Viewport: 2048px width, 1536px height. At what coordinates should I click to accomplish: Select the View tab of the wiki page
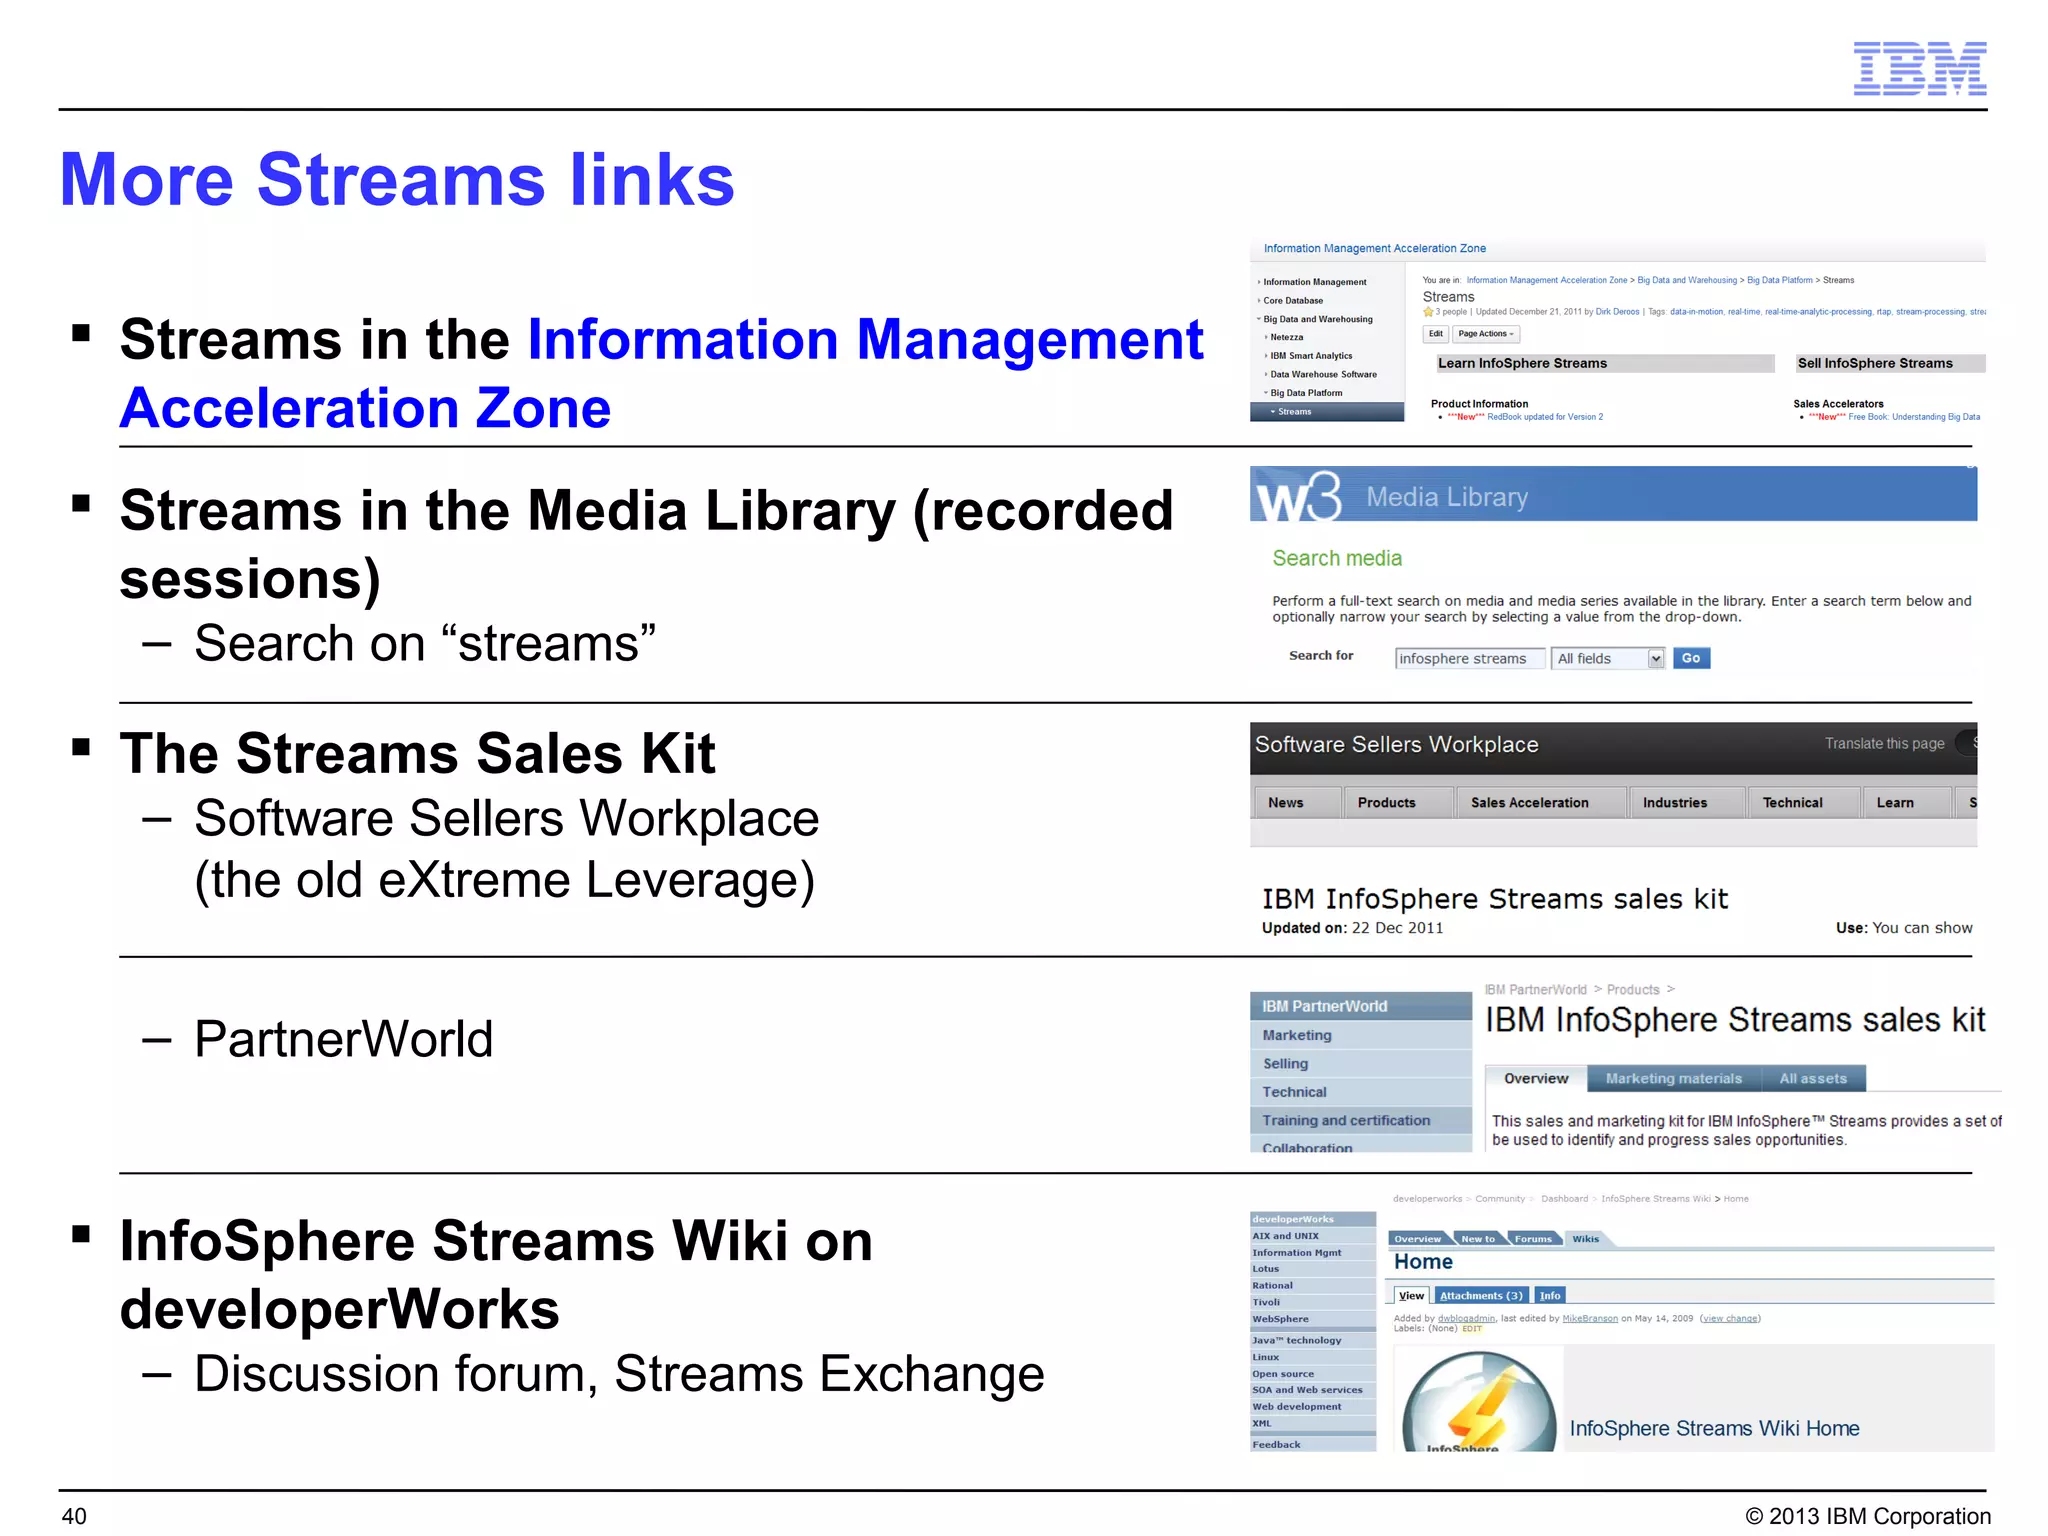[x=1411, y=1295]
